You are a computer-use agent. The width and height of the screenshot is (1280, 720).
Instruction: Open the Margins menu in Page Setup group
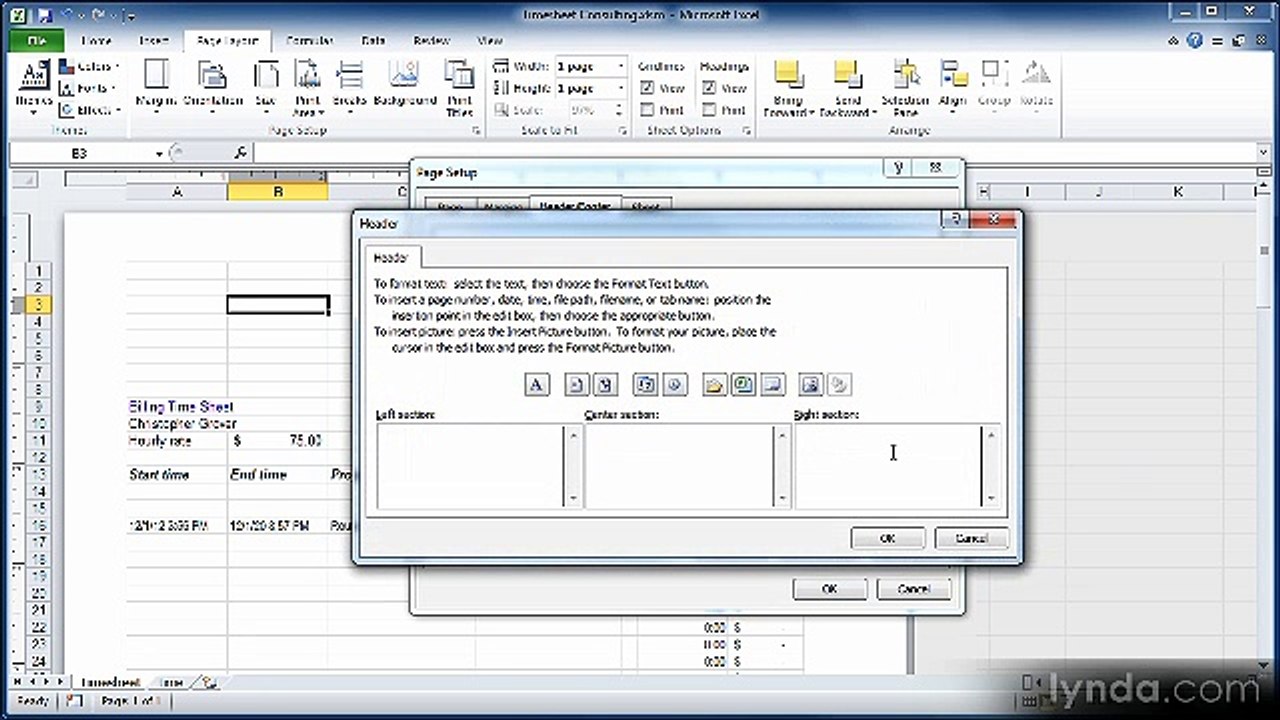[x=156, y=88]
